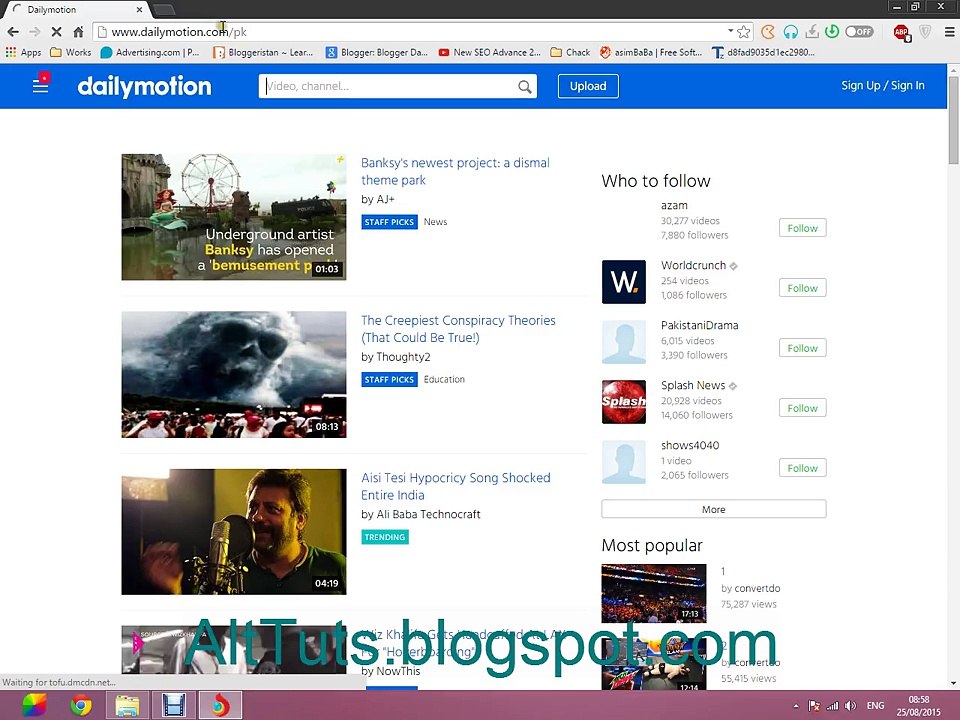Open New SEO Advance bookmark
960x720 pixels.
pyautogui.click(x=489, y=53)
